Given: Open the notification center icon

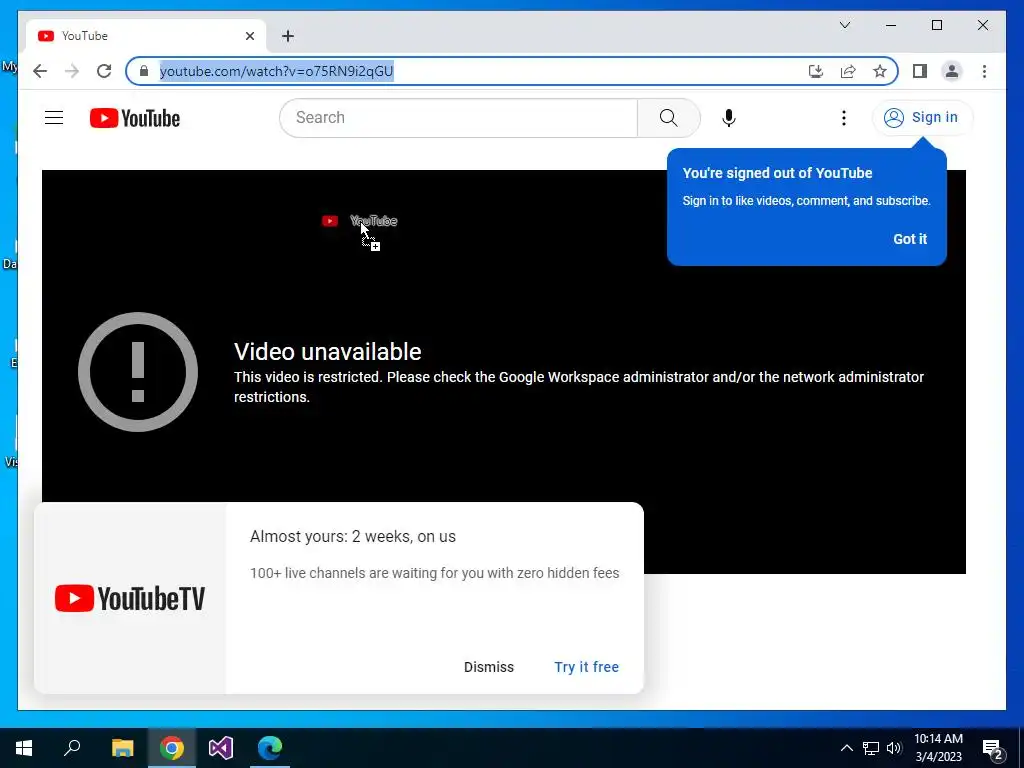Looking at the screenshot, I should tap(993, 748).
